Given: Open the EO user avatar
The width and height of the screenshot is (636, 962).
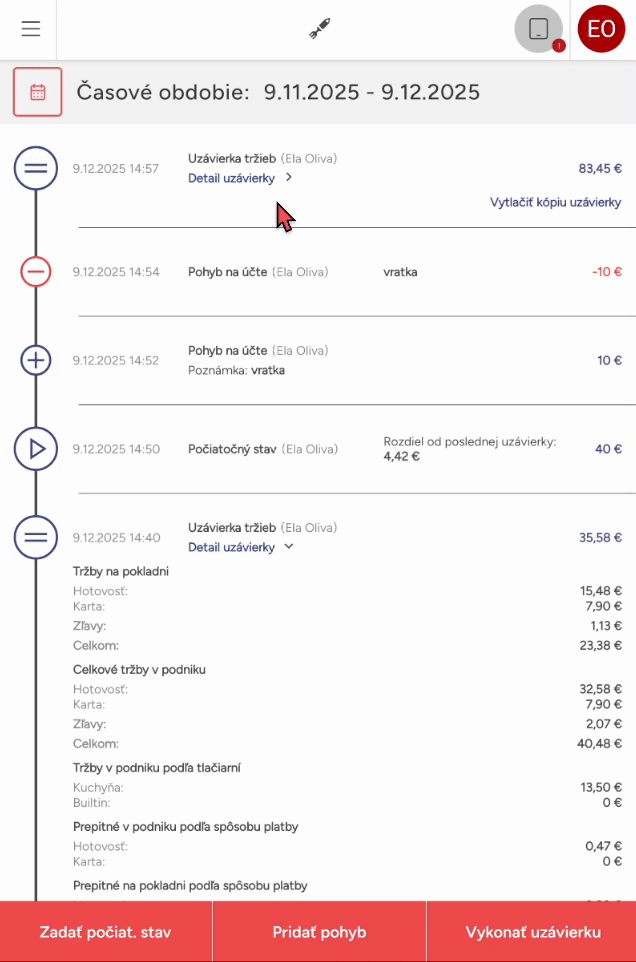Looking at the screenshot, I should click(x=601, y=29).
